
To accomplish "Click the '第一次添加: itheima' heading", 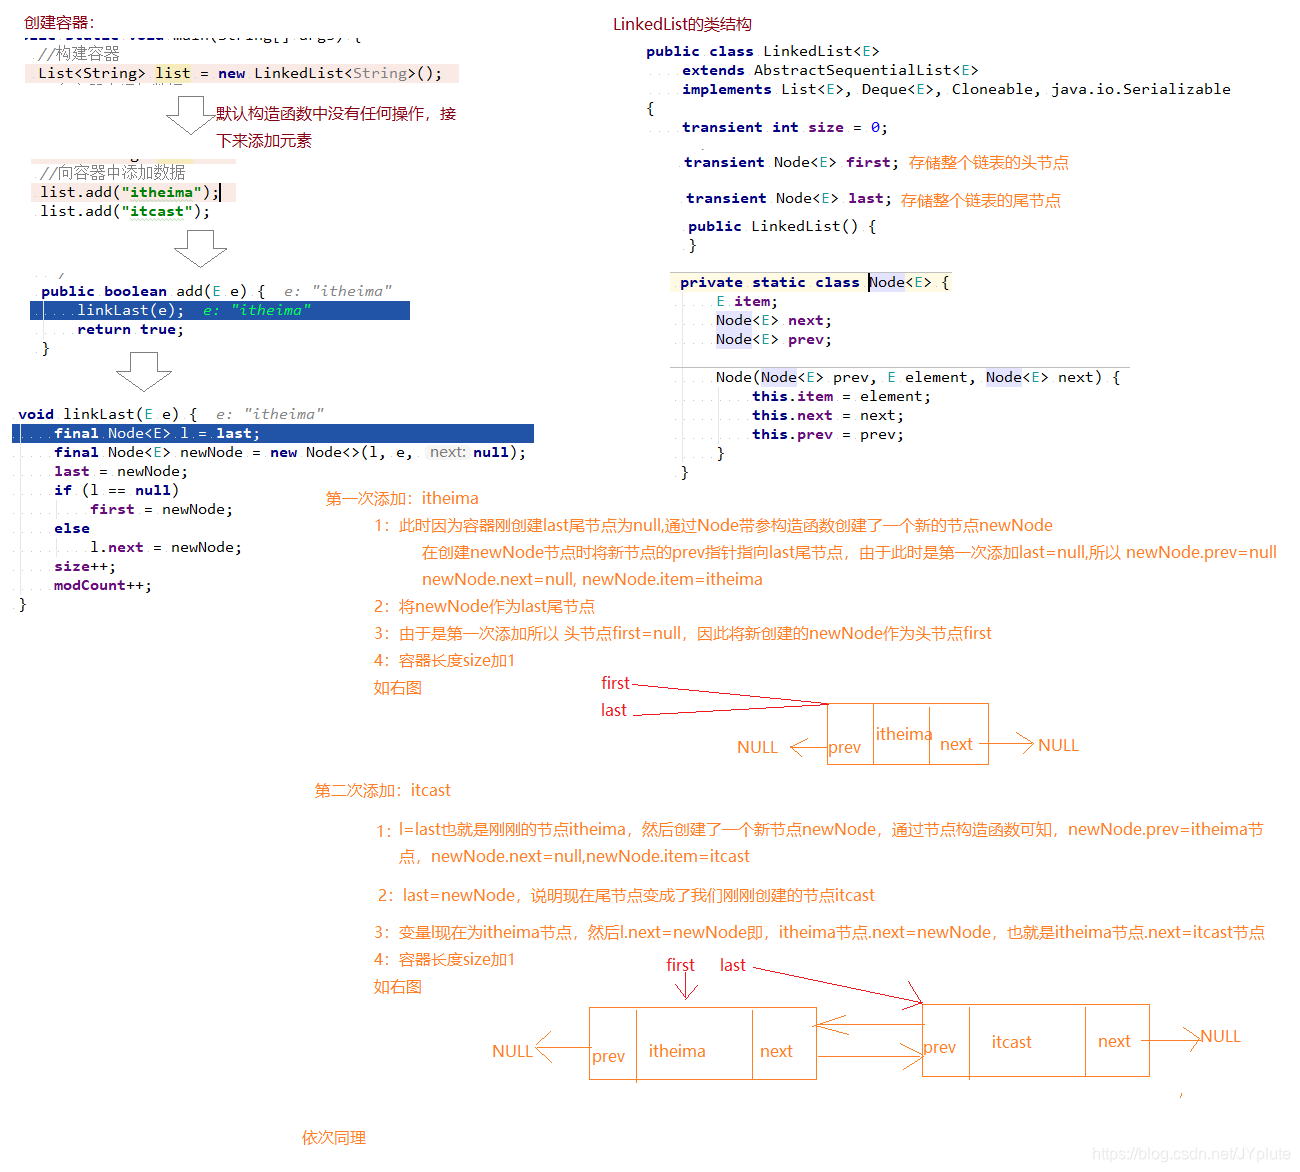I will point(402,498).
